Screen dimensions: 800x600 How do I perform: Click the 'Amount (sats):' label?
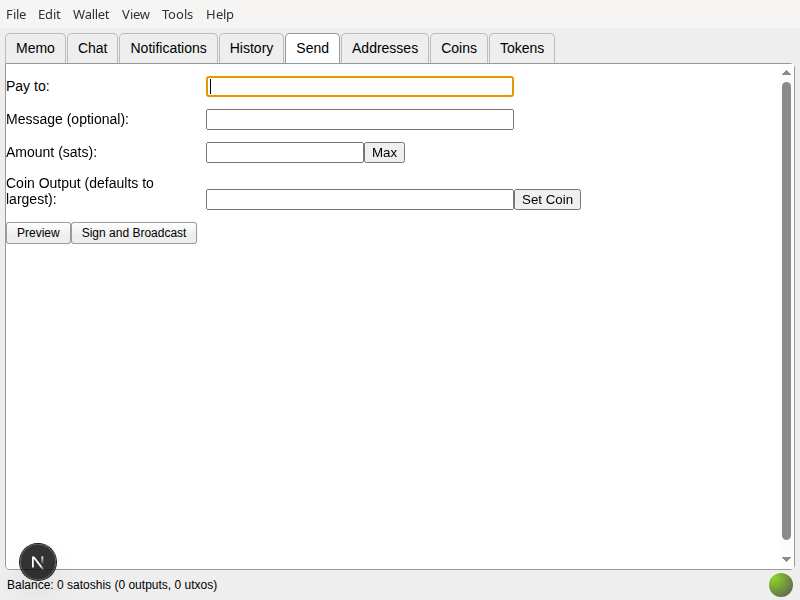52,152
